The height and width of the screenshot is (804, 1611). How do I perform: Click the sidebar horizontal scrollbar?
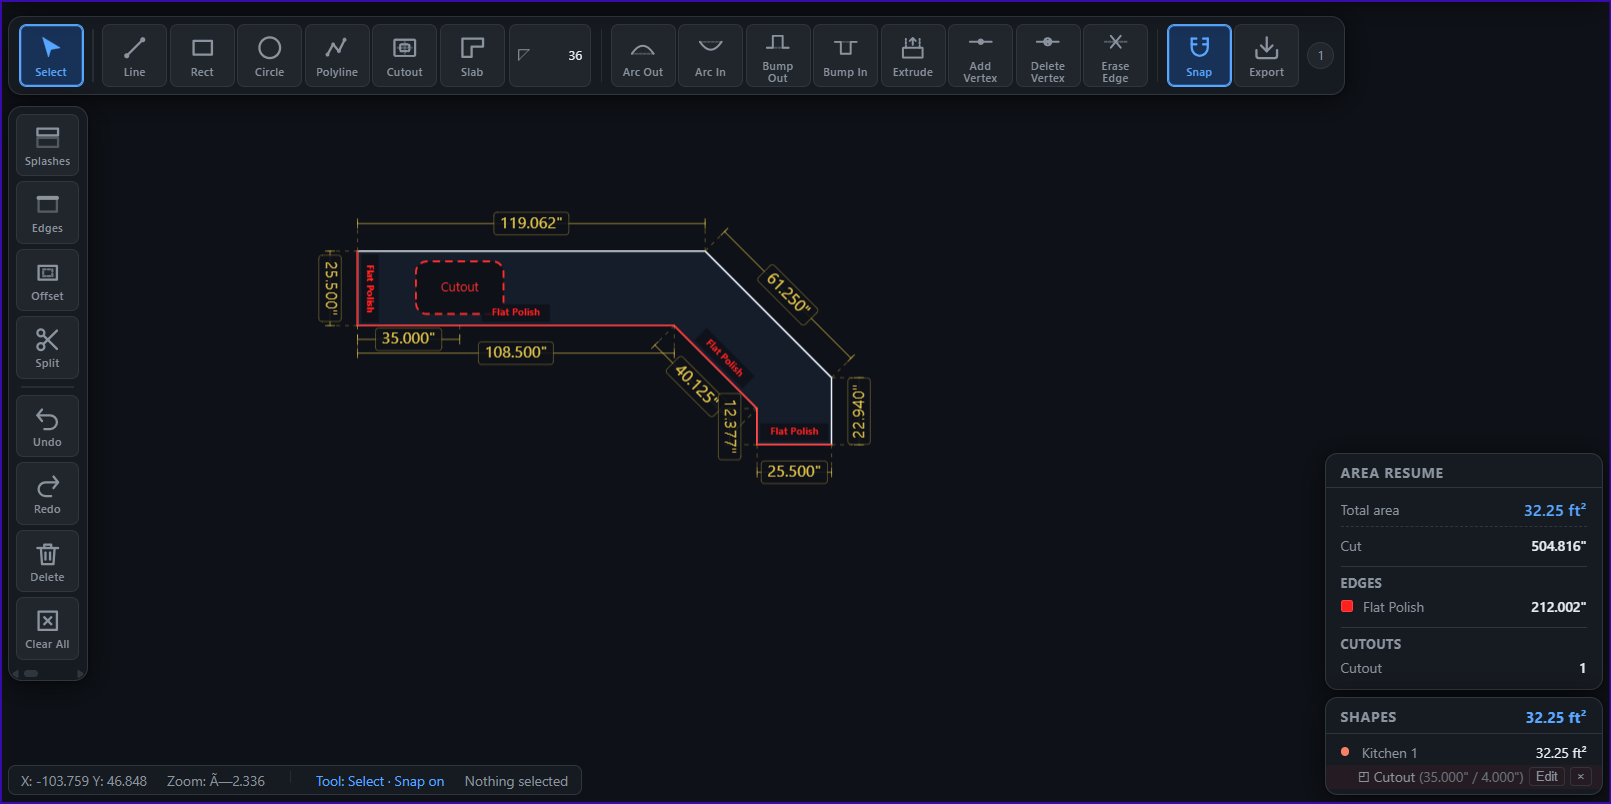tap(47, 674)
